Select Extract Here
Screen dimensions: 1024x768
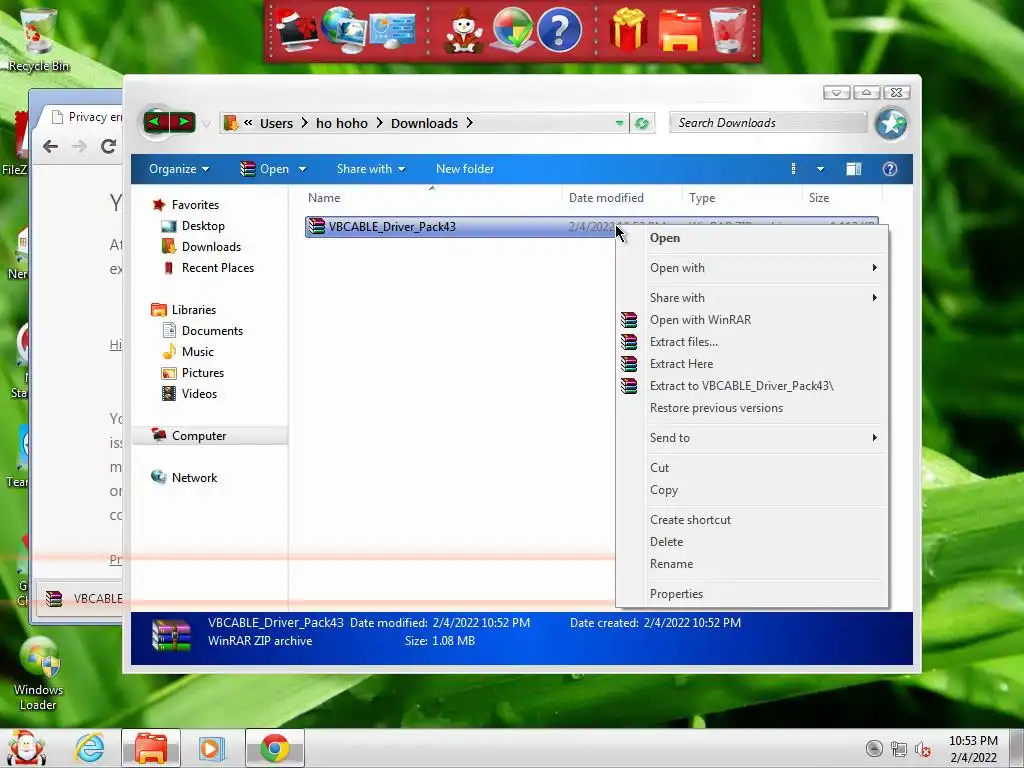tap(752, 364)
